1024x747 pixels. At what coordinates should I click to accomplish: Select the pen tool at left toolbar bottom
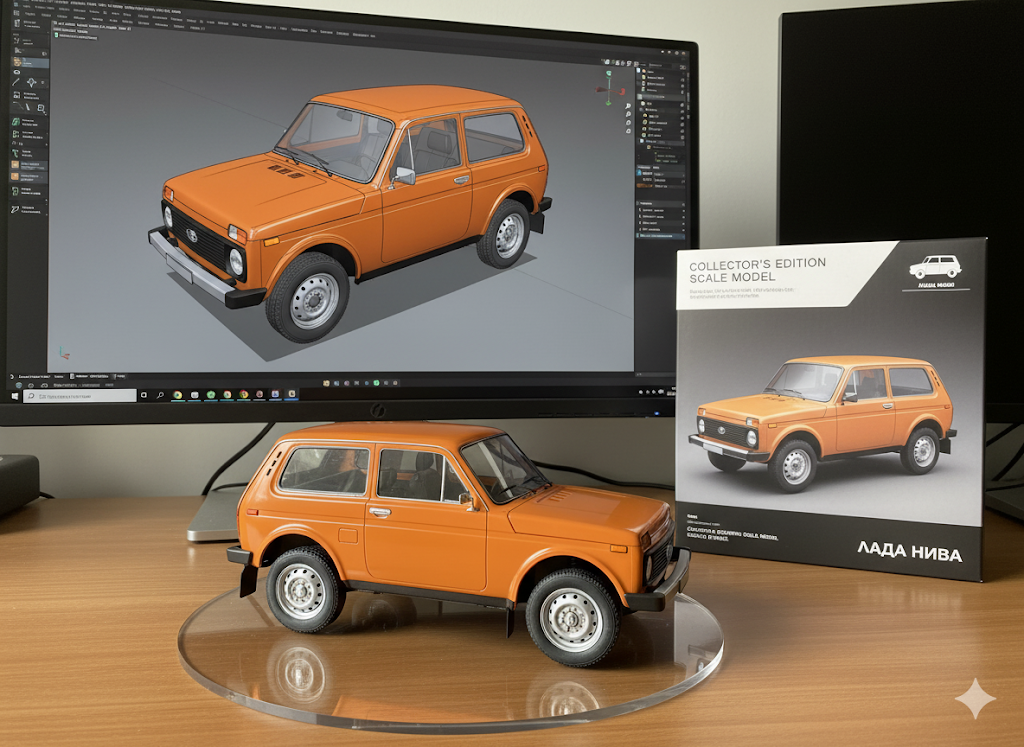15,209
